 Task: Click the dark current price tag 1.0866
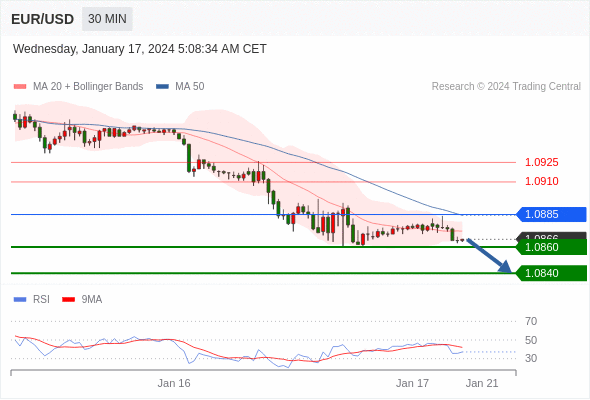(551, 236)
